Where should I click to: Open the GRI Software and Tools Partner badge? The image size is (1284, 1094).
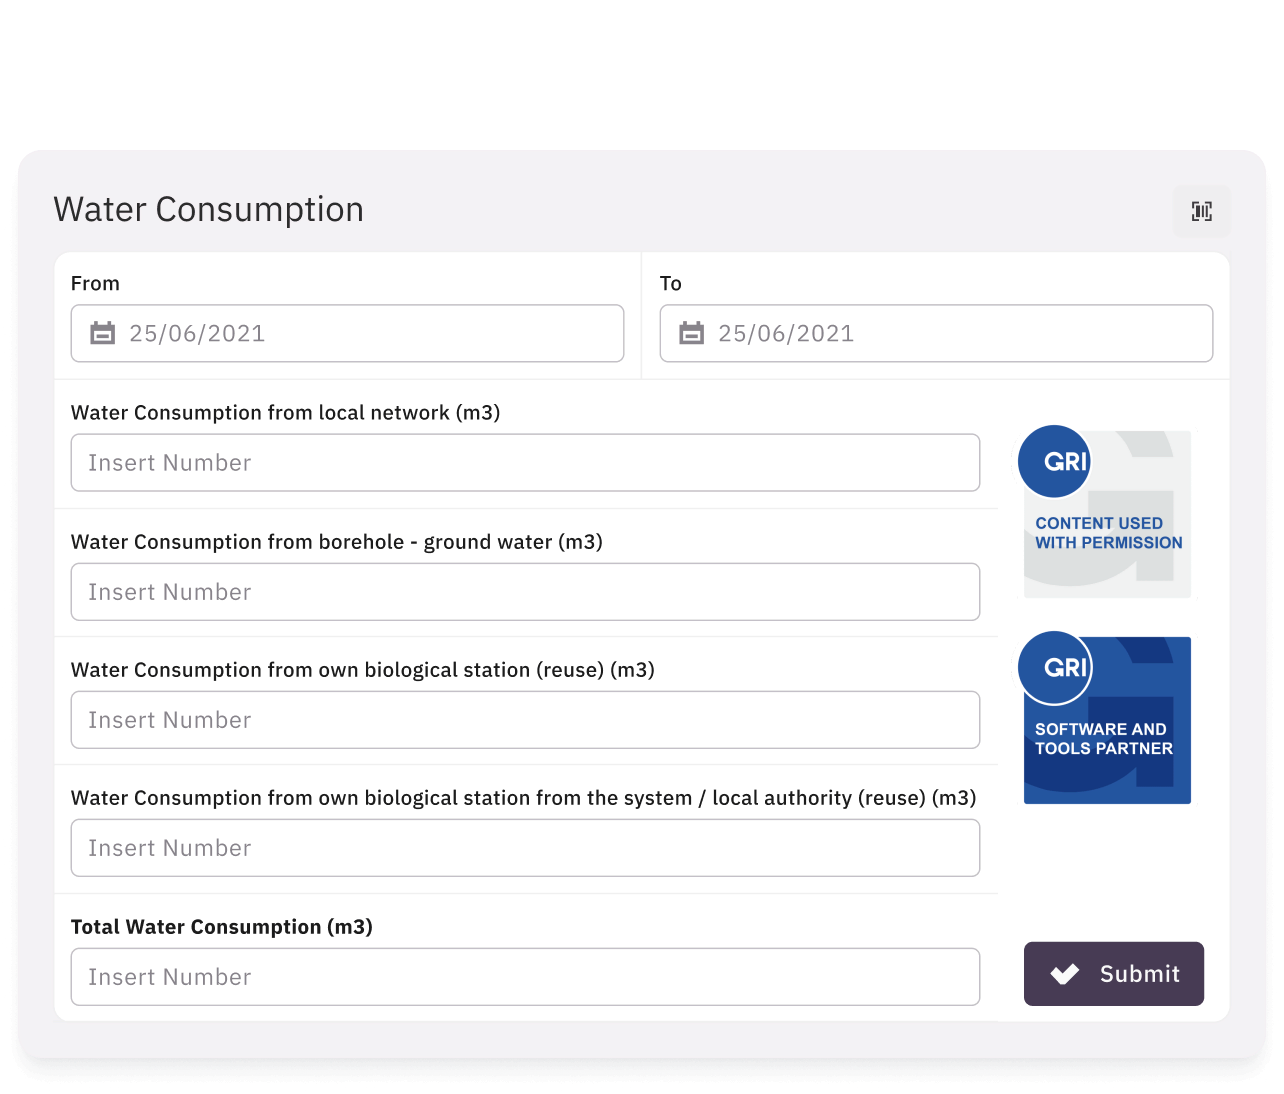pos(1106,720)
